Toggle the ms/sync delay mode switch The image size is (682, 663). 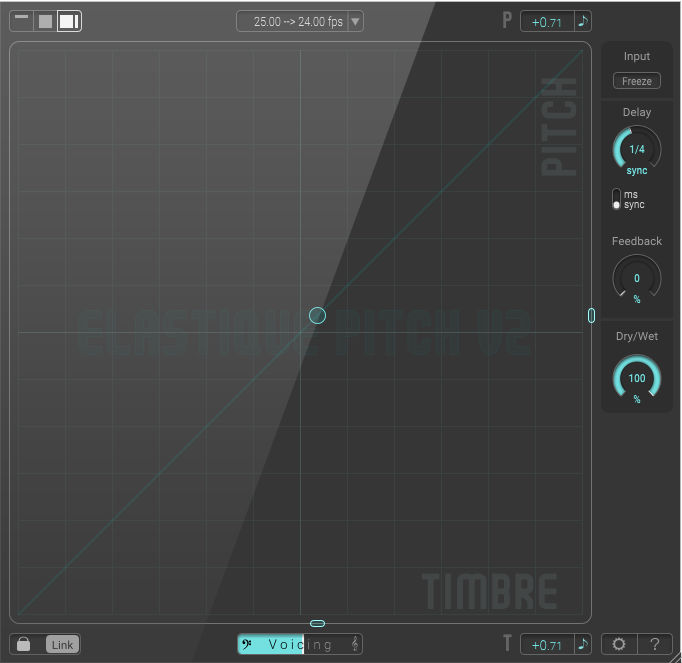(617, 199)
